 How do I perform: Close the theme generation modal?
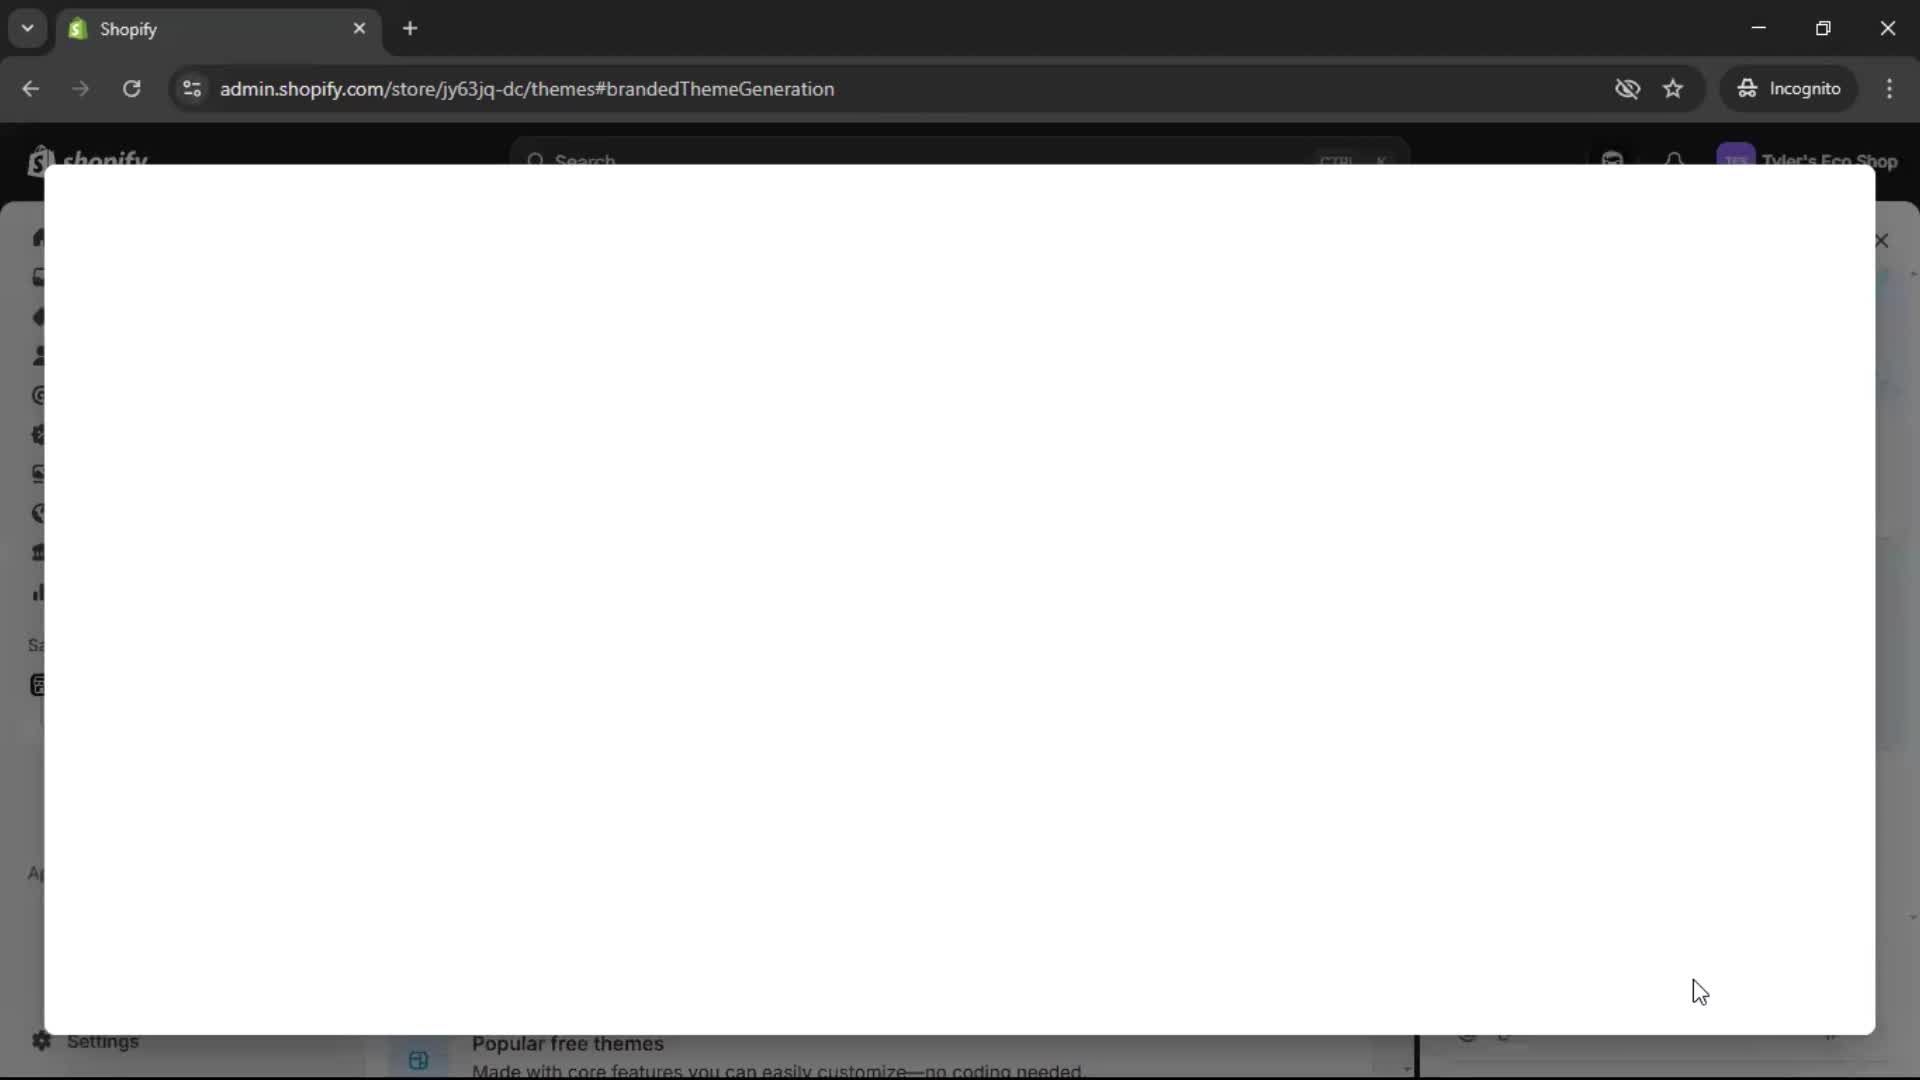tap(1882, 241)
